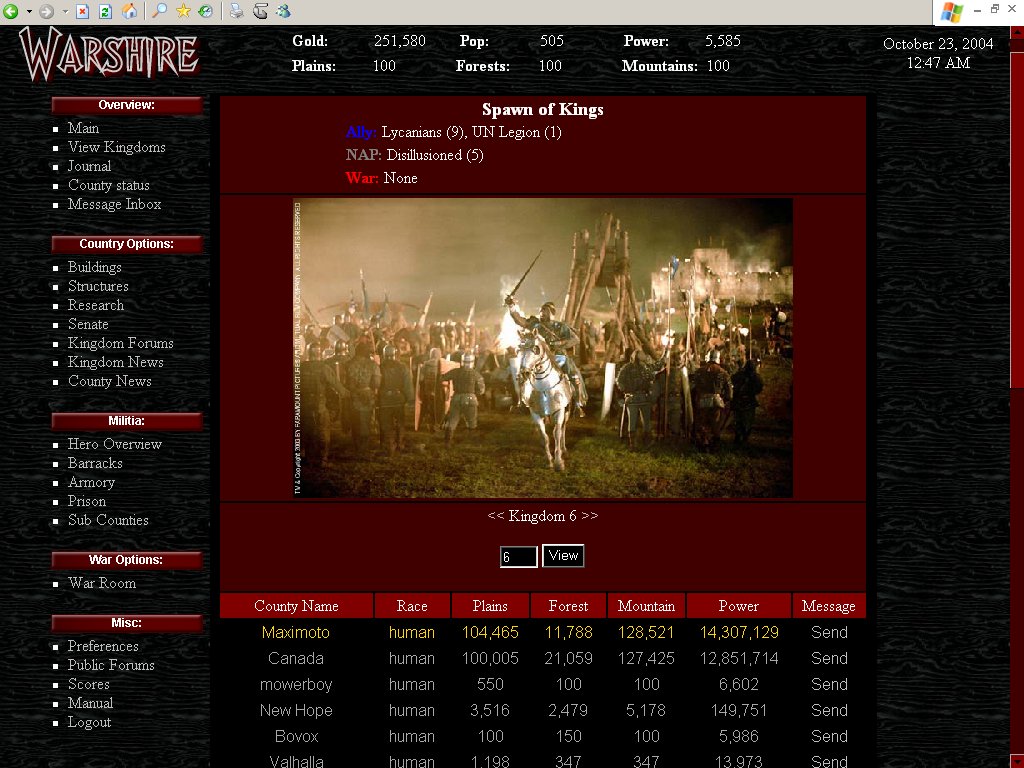Refresh the page with the toolbar icon

pos(105,12)
